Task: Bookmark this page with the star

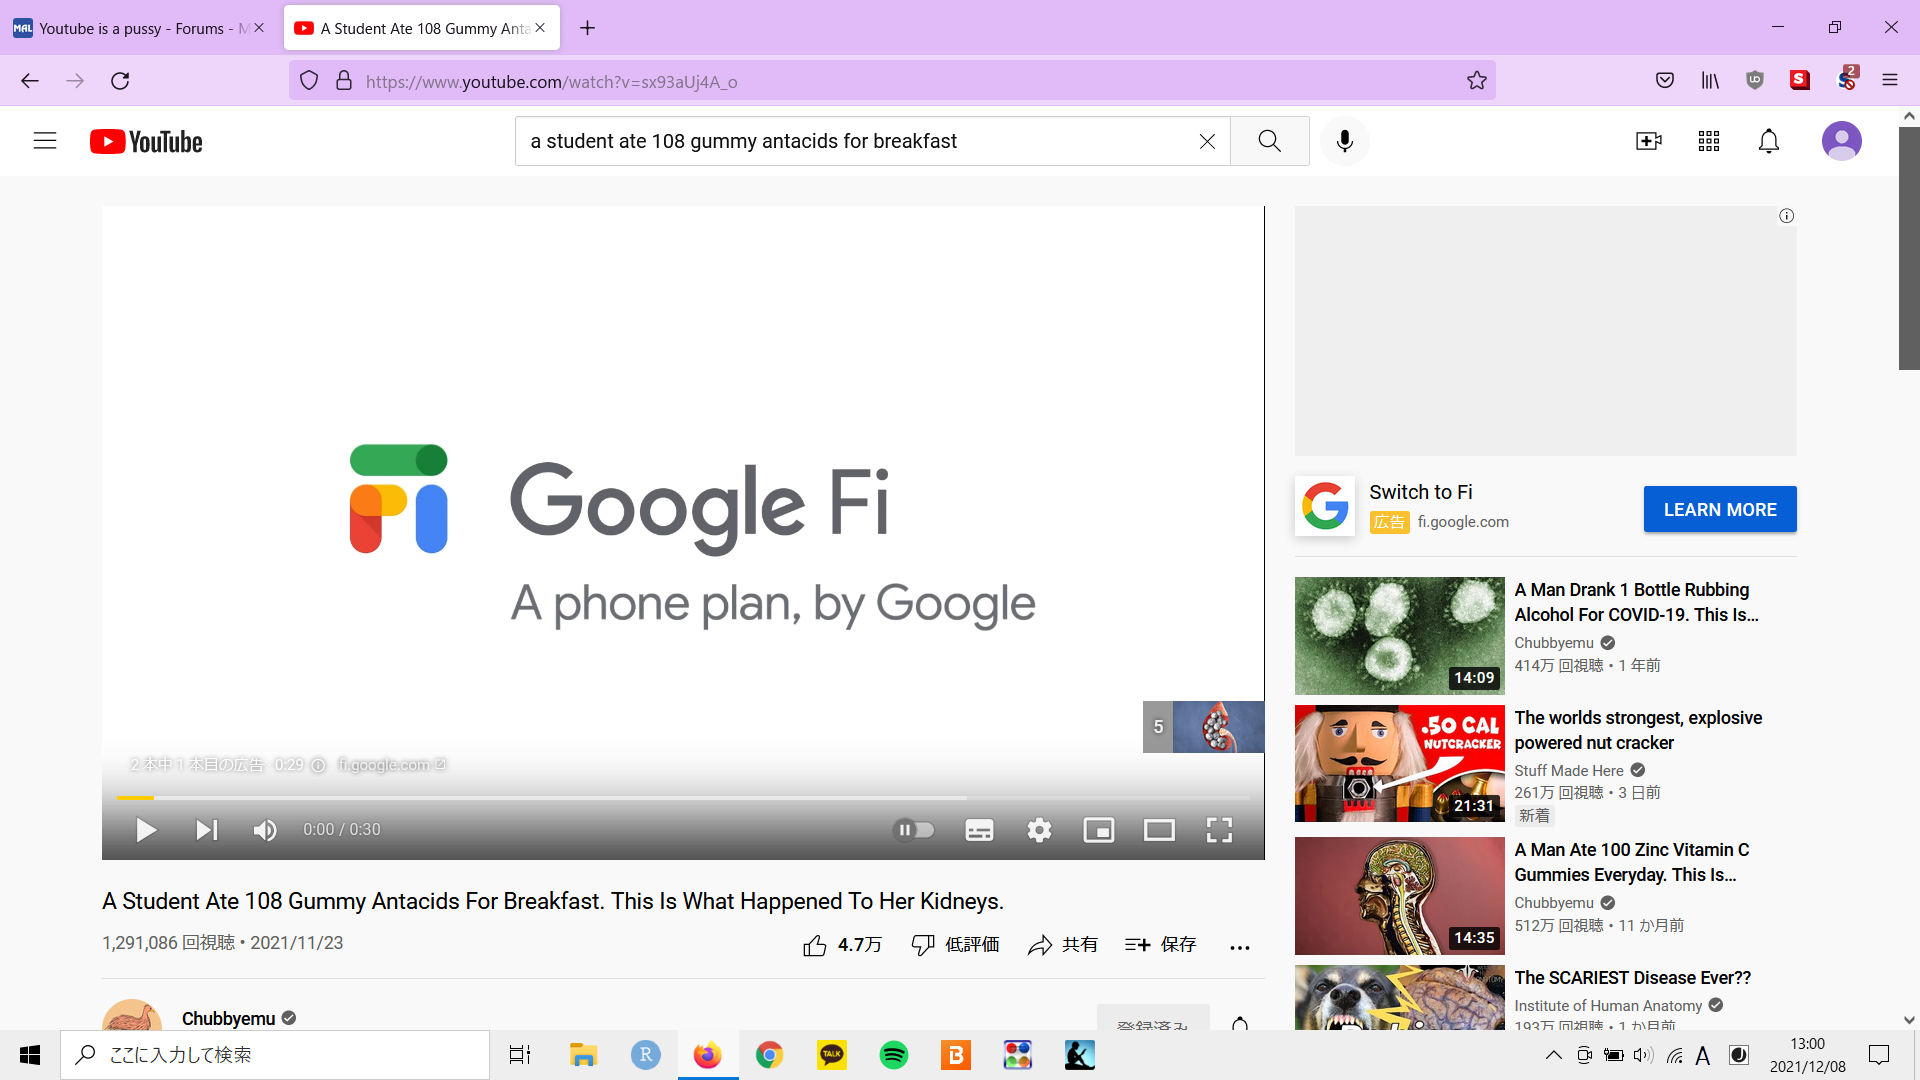Action: coord(1476,81)
